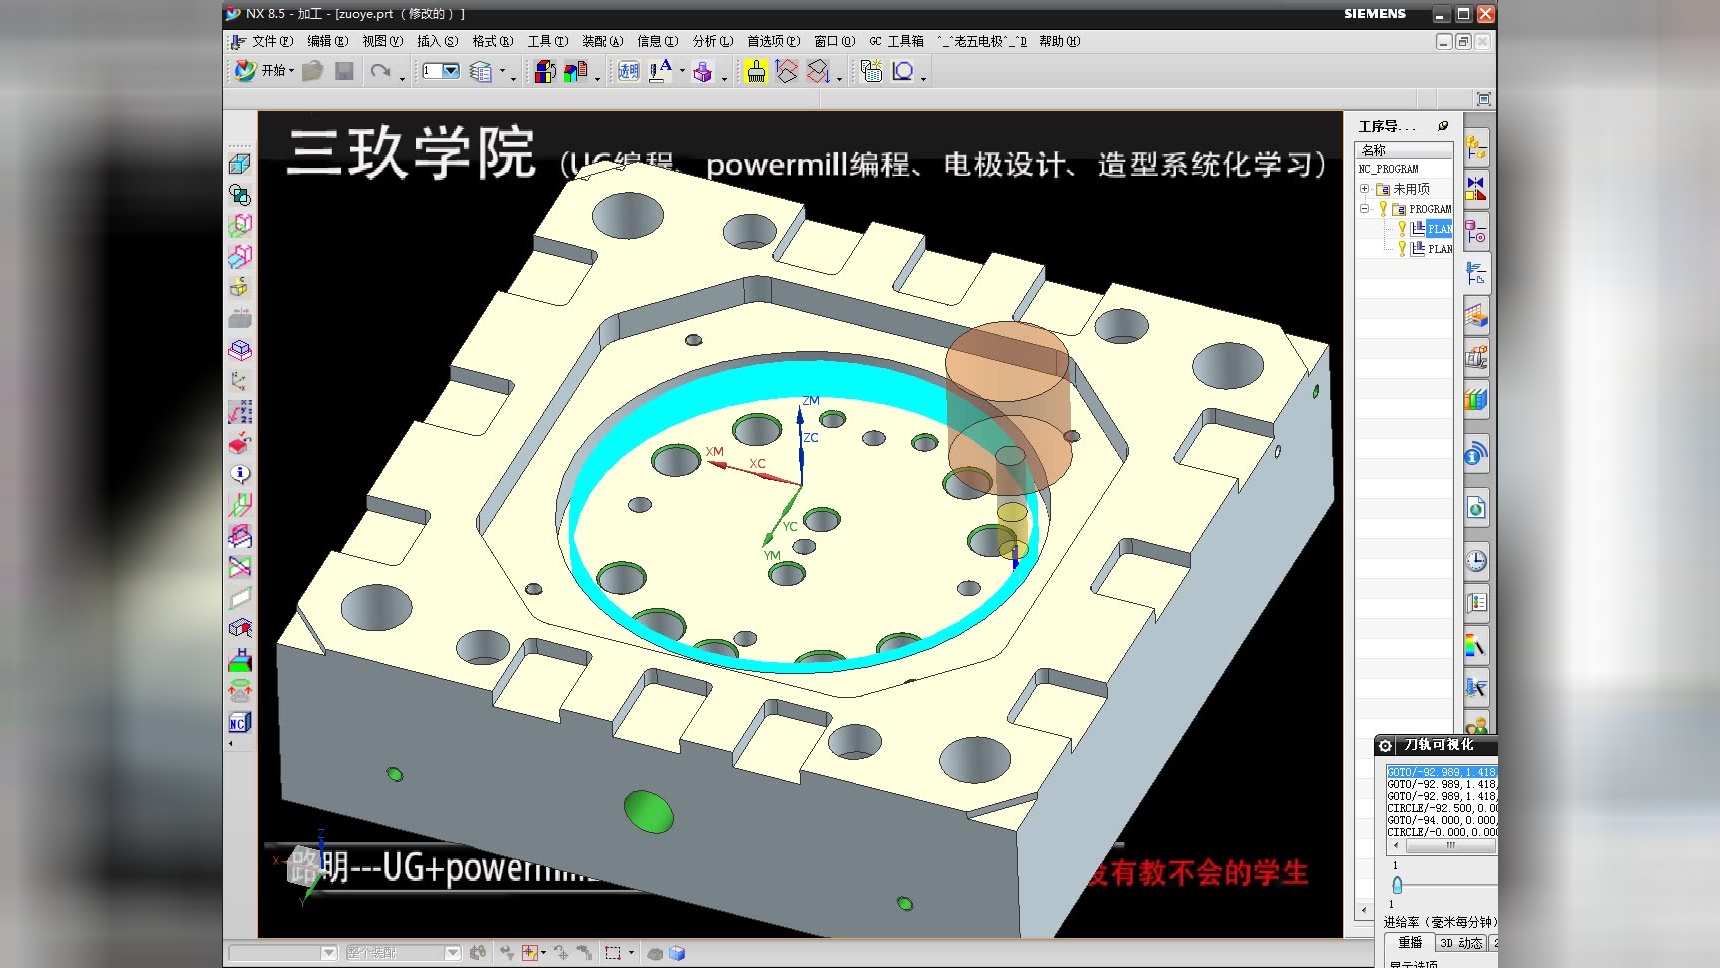Open the 插入(S) menu
1720x968 pixels.
point(437,41)
